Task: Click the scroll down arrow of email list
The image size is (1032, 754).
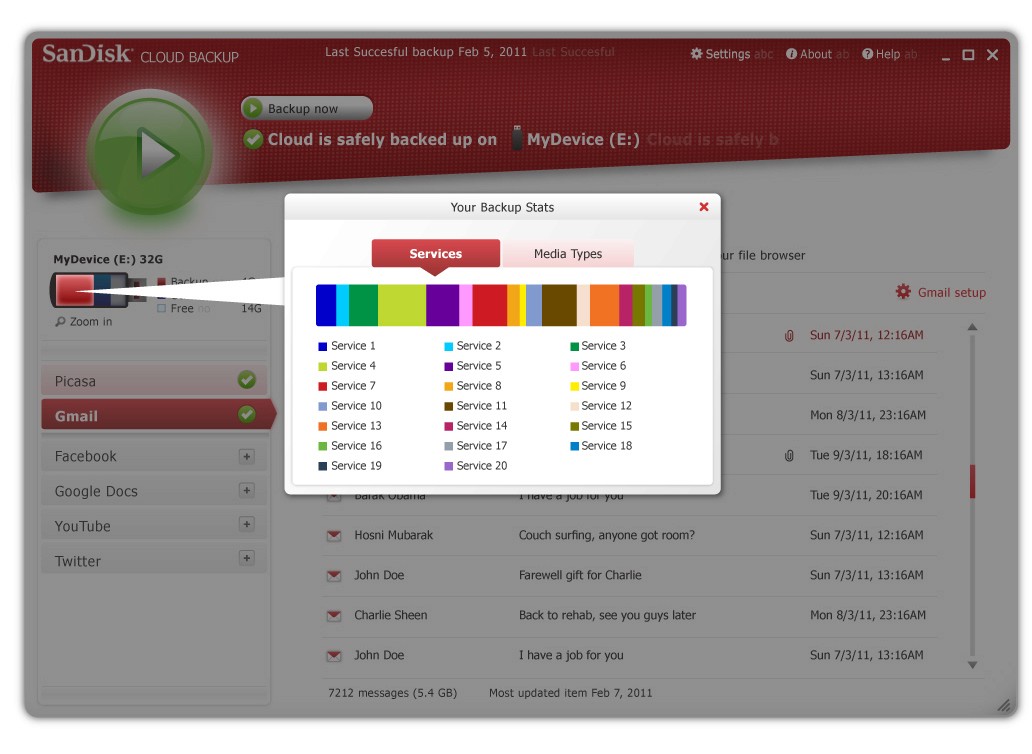Action: 972,665
